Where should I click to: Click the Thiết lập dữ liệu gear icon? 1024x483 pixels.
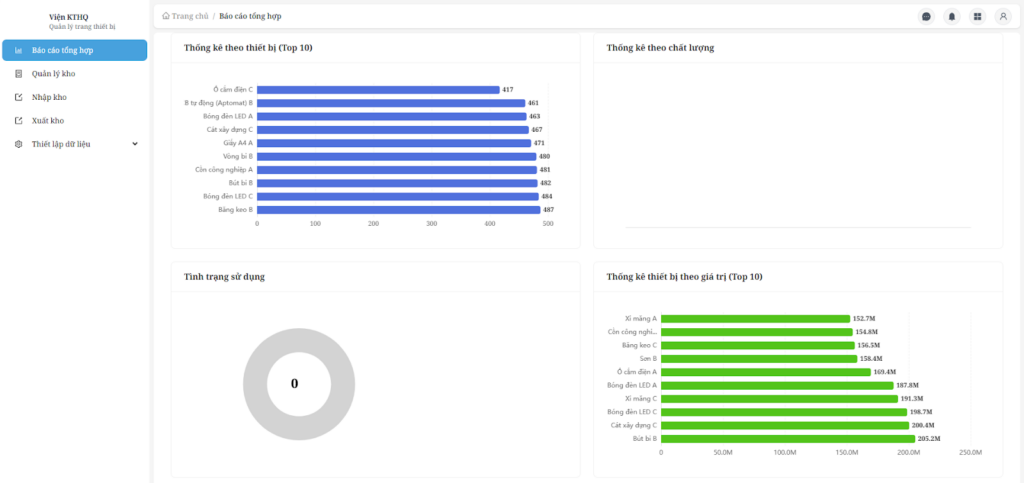click(19, 144)
